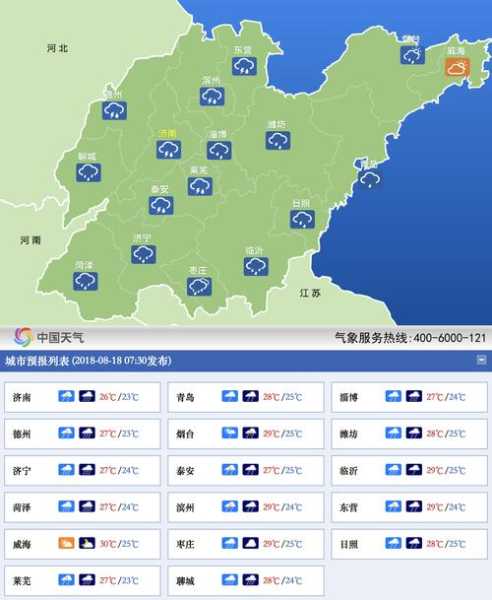Click the 东营 city name in the list
This screenshot has width=492, height=600.
coord(349,507)
